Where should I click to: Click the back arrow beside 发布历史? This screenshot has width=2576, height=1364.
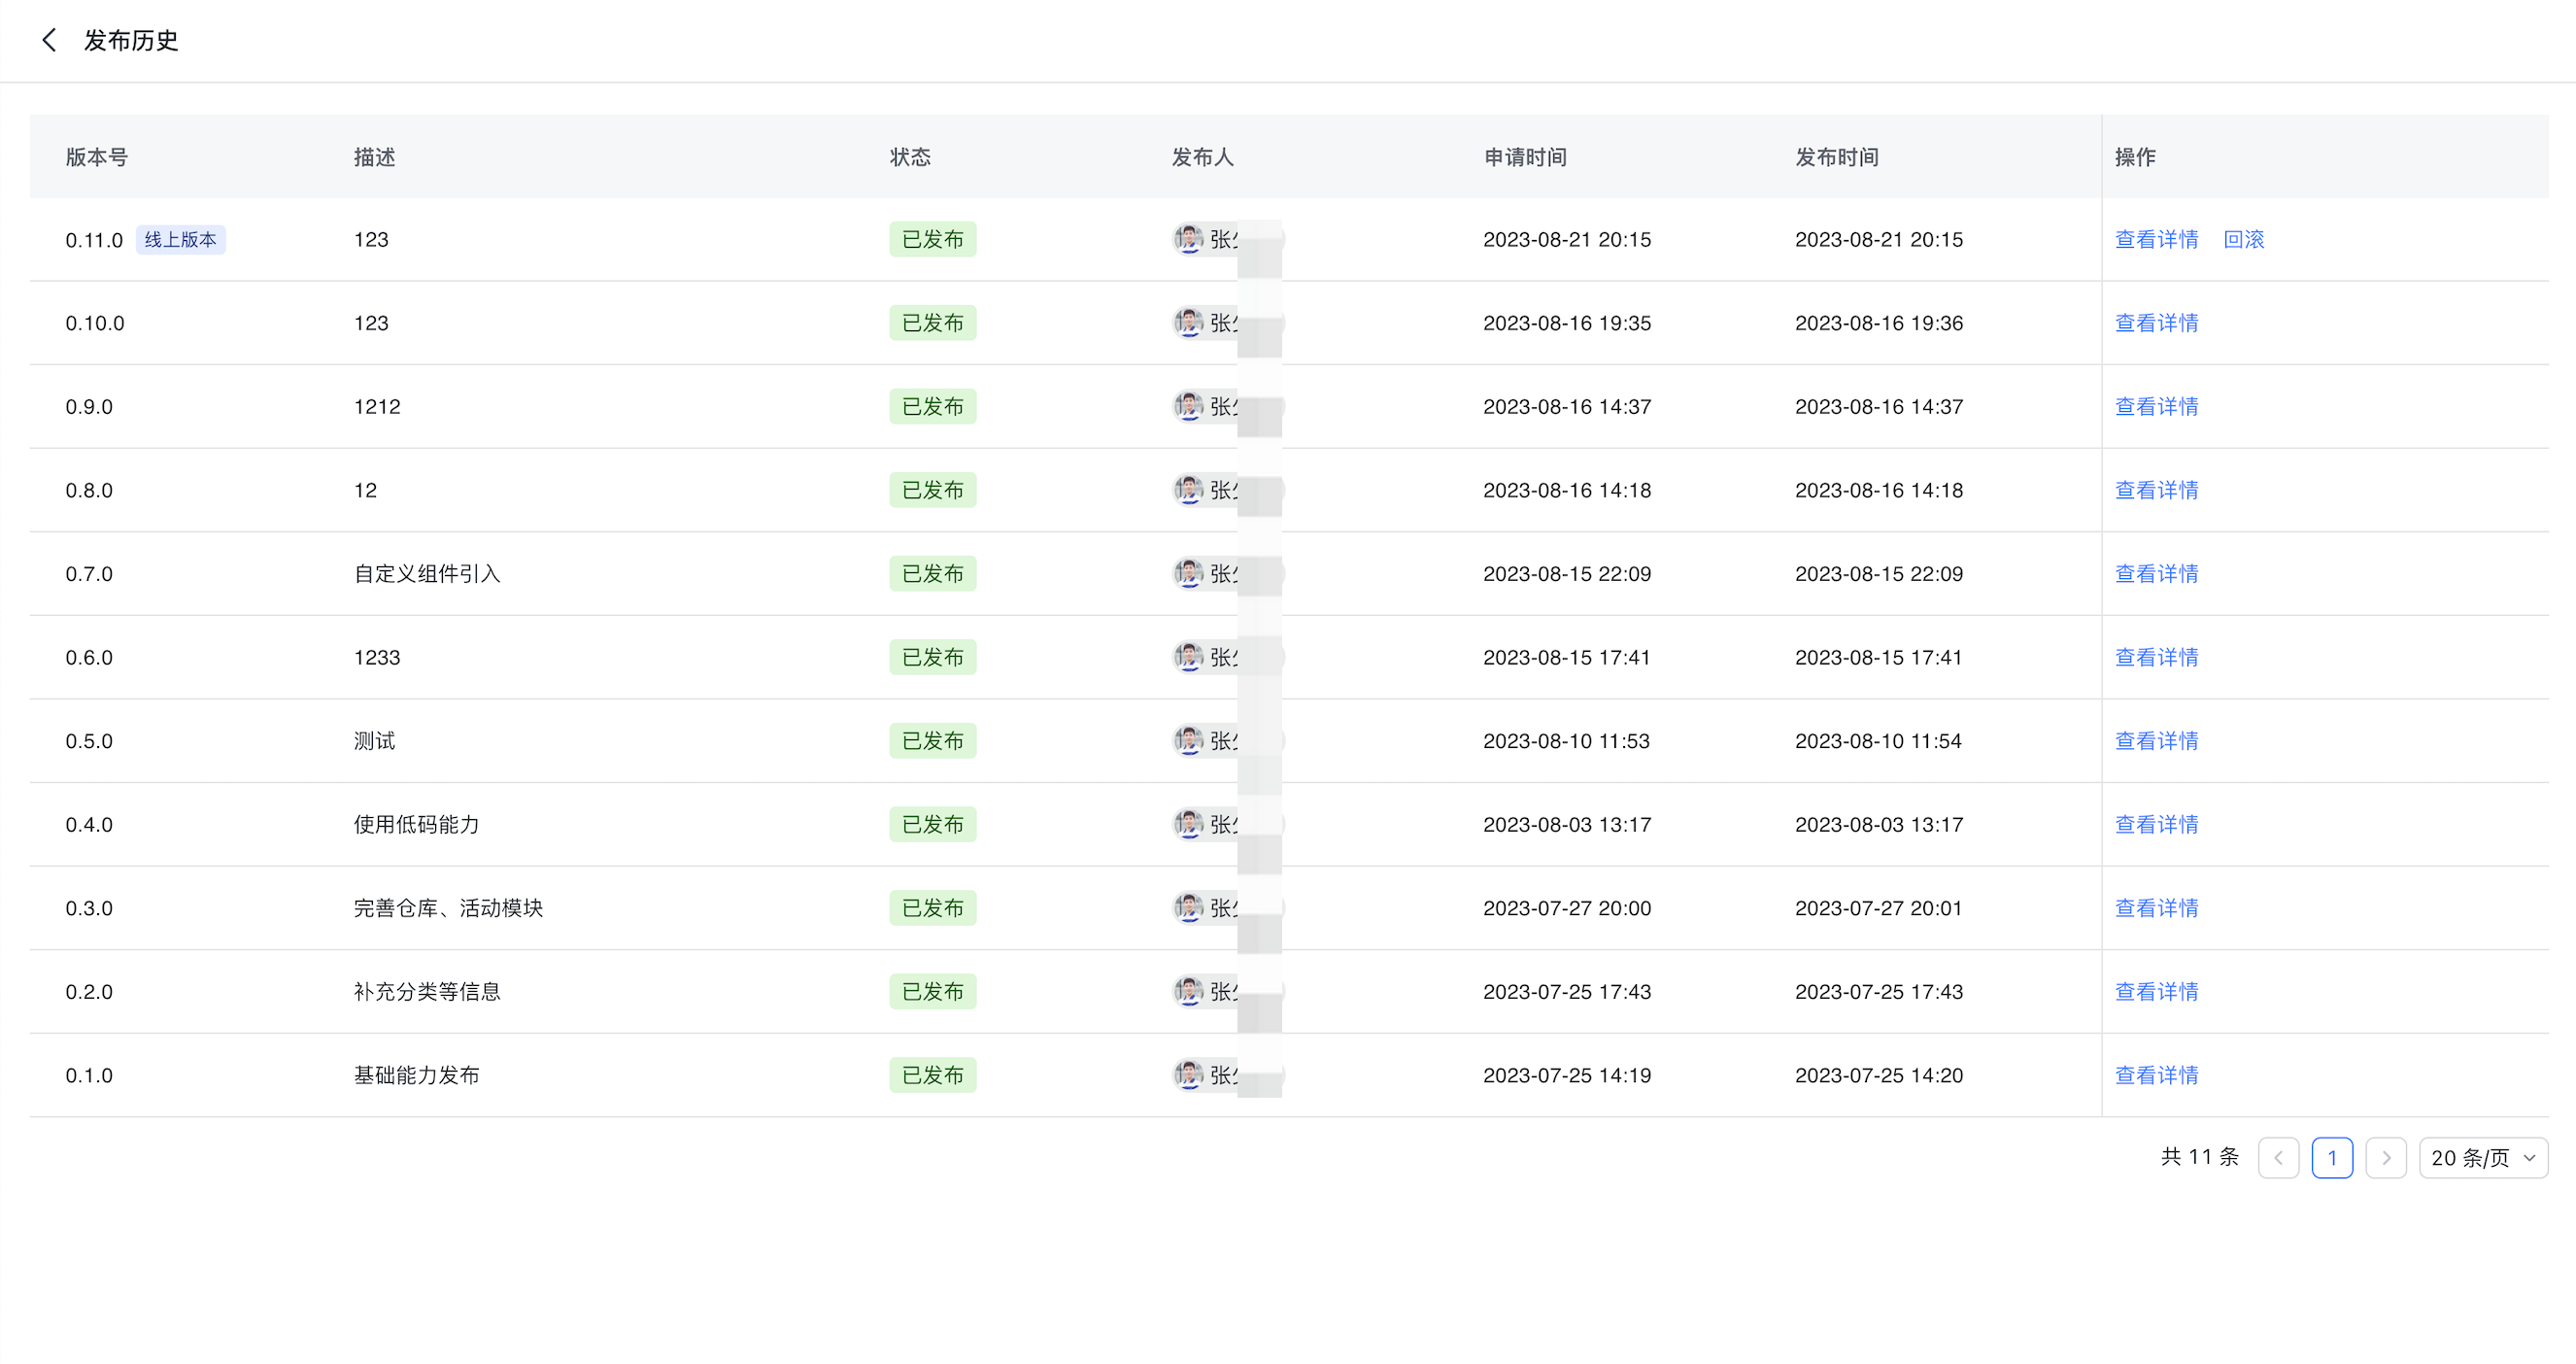pyautogui.click(x=48, y=40)
